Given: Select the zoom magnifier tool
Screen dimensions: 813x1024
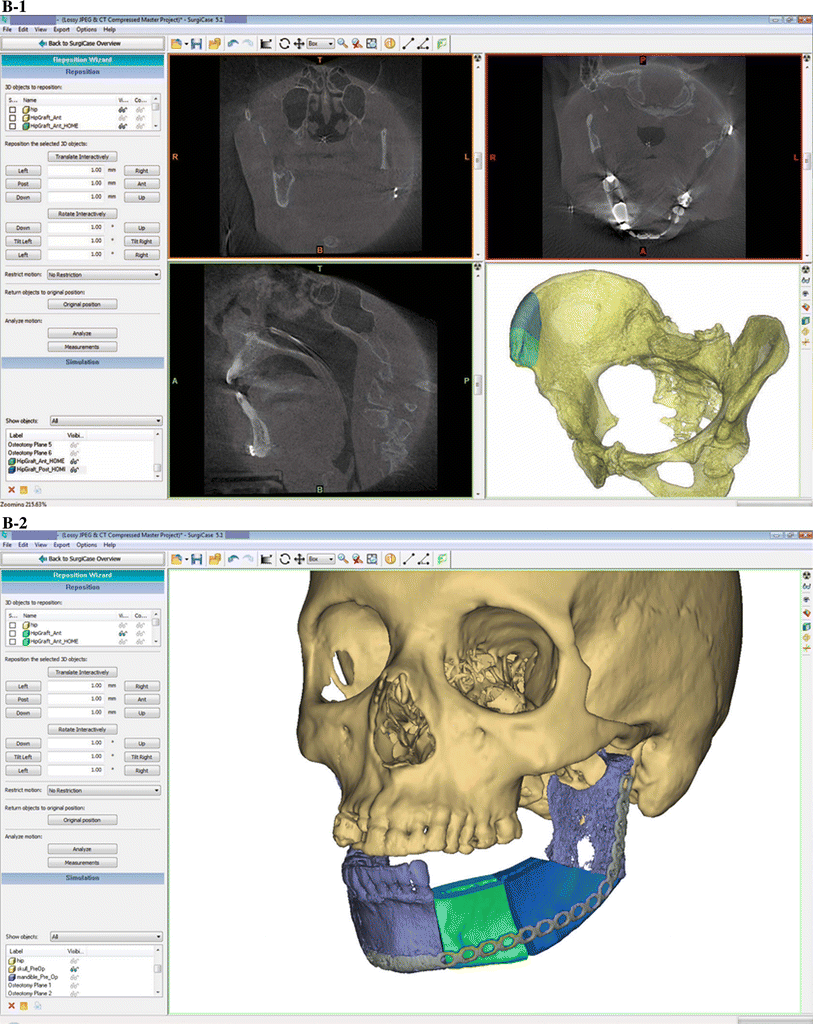Looking at the screenshot, I should [x=343, y=43].
